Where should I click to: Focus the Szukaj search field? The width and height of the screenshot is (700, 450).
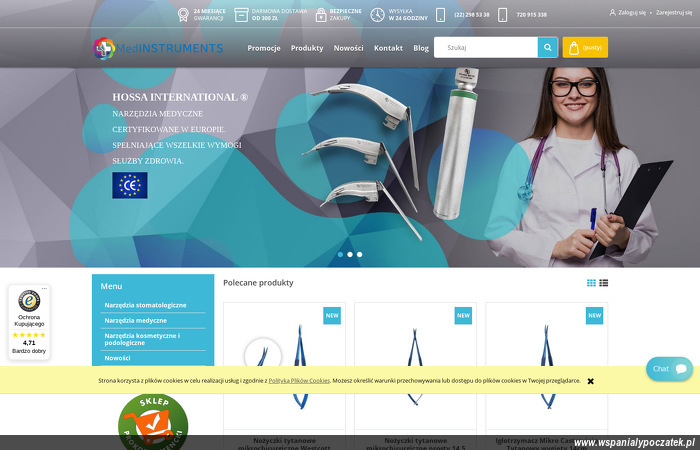[x=486, y=47]
